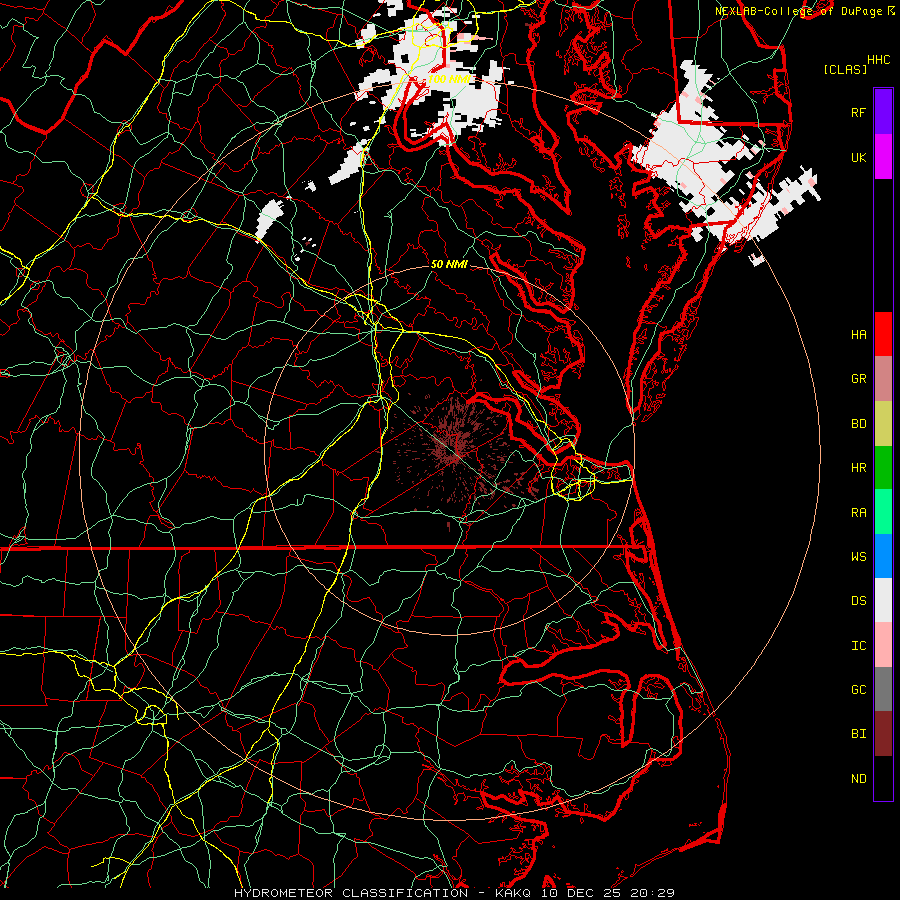900x900 pixels.
Task: Select the IC pink legend swatch
Action: (883, 645)
